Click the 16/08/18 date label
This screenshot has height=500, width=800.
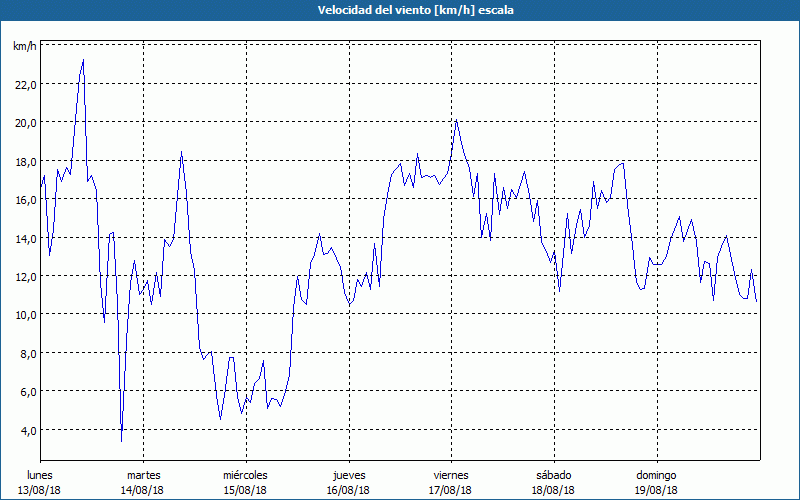(348, 490)
